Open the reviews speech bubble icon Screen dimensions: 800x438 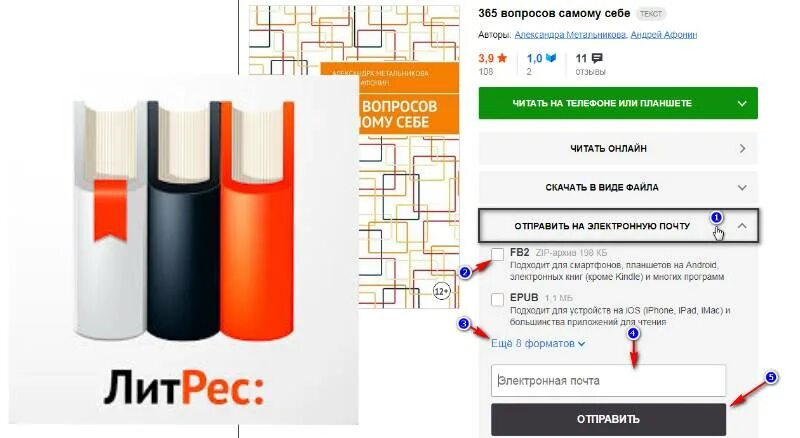(597, 58)
